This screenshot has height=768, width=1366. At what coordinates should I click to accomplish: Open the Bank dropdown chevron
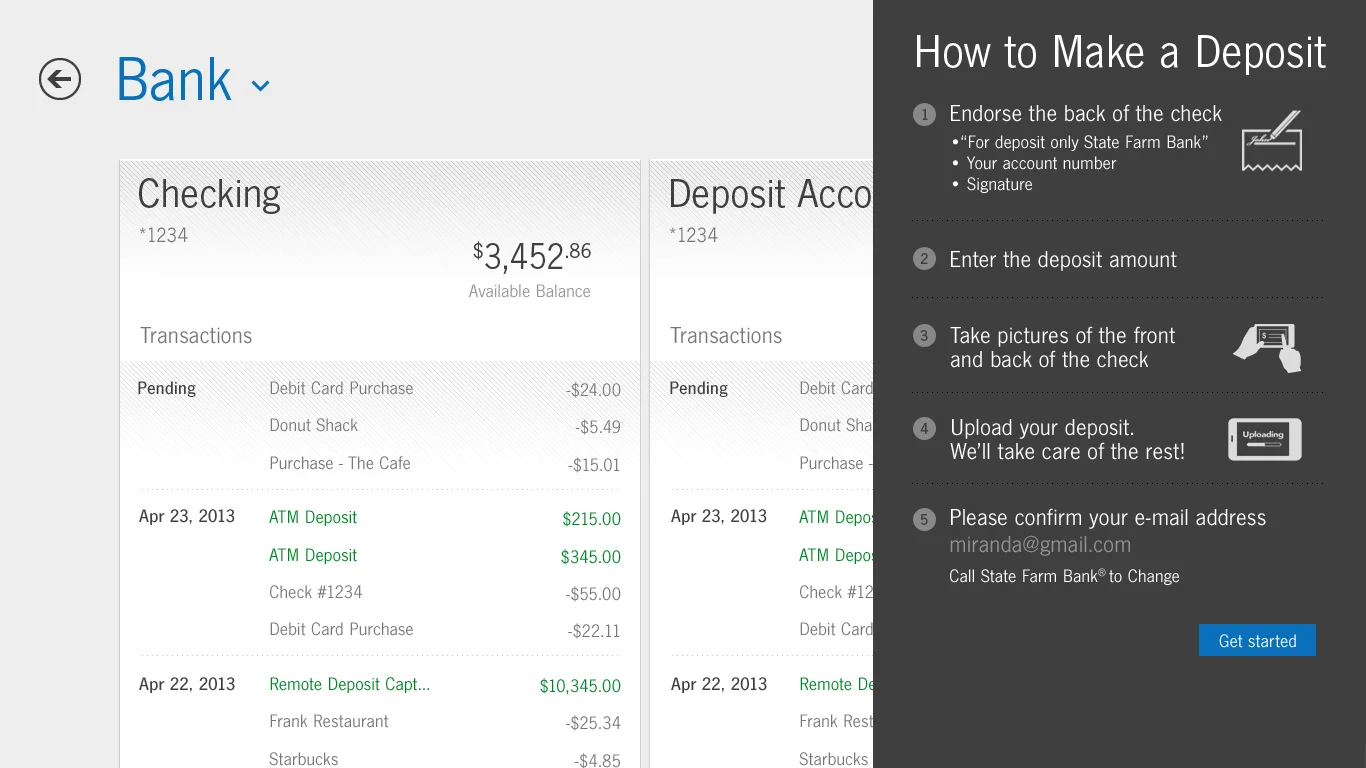260,85
